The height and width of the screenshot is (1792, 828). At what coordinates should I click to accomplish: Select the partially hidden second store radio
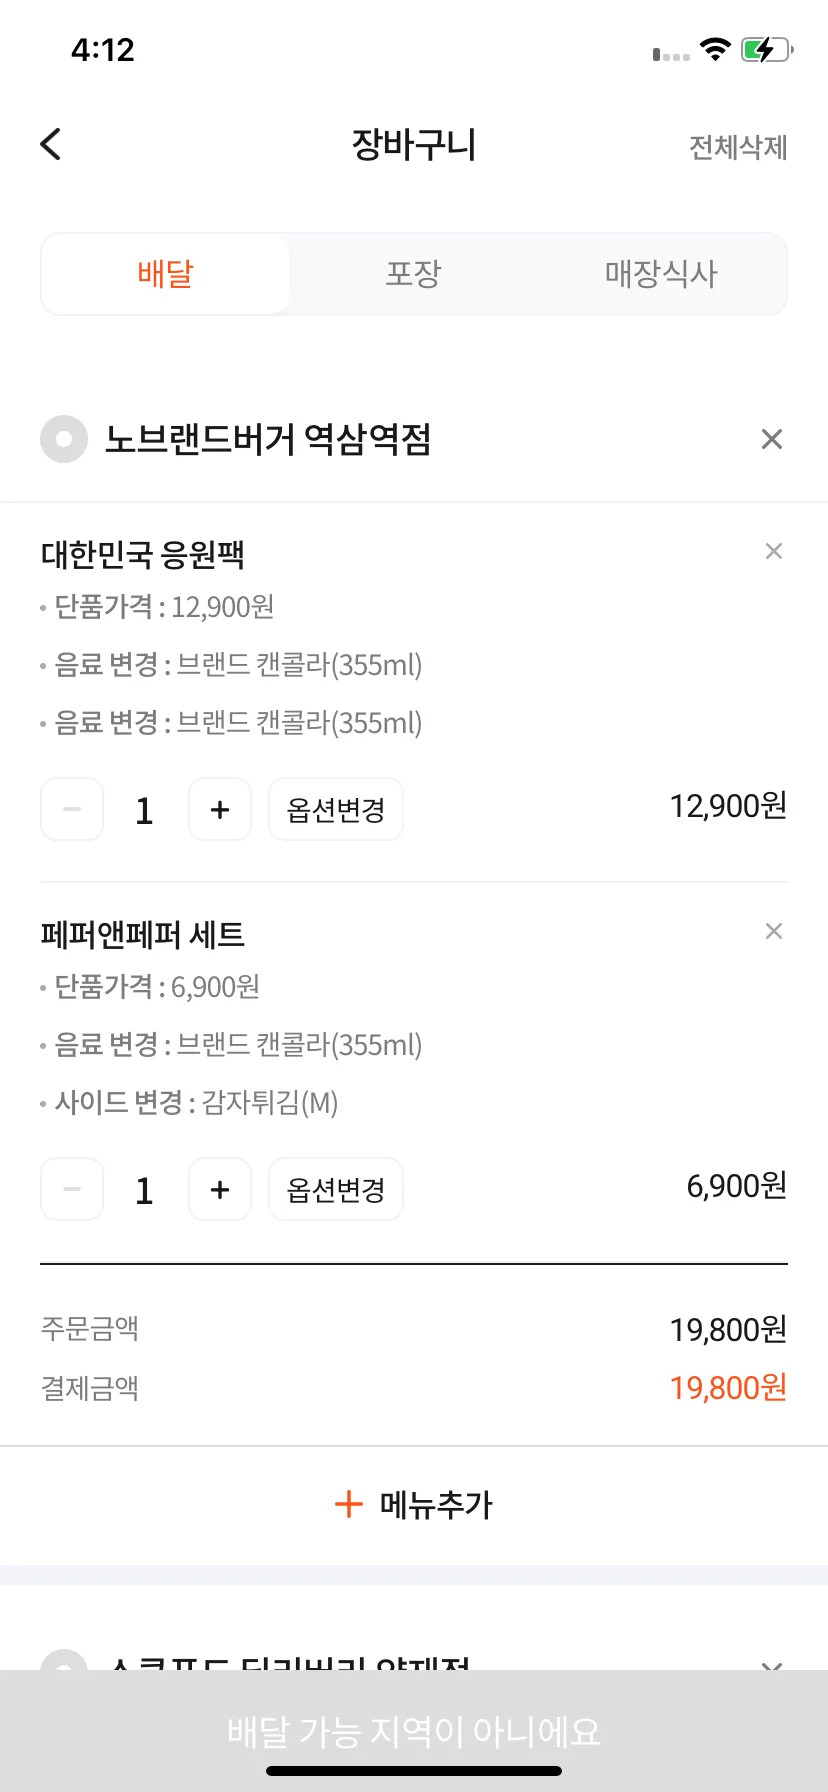pos(64,1661)
